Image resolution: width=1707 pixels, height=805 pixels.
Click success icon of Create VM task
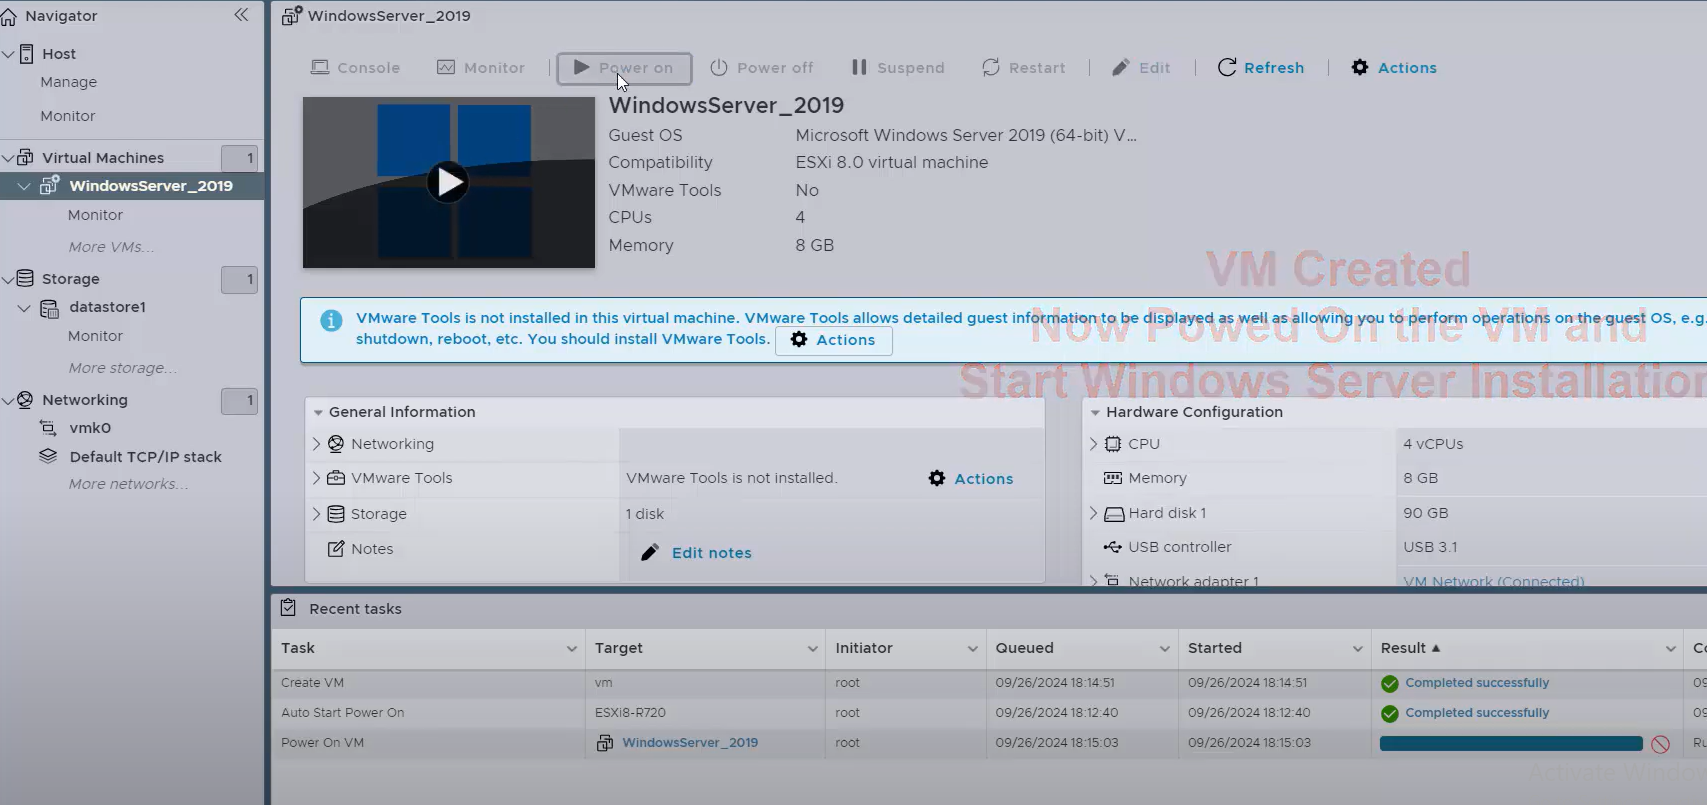(x=1389, y=684)
